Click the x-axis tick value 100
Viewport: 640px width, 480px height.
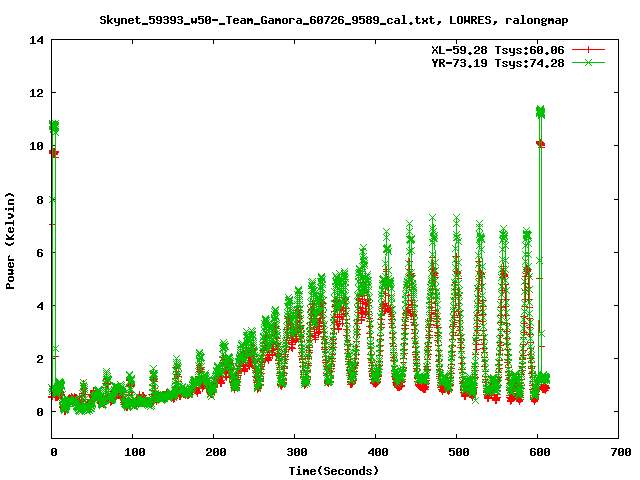(x=134, y=452)
